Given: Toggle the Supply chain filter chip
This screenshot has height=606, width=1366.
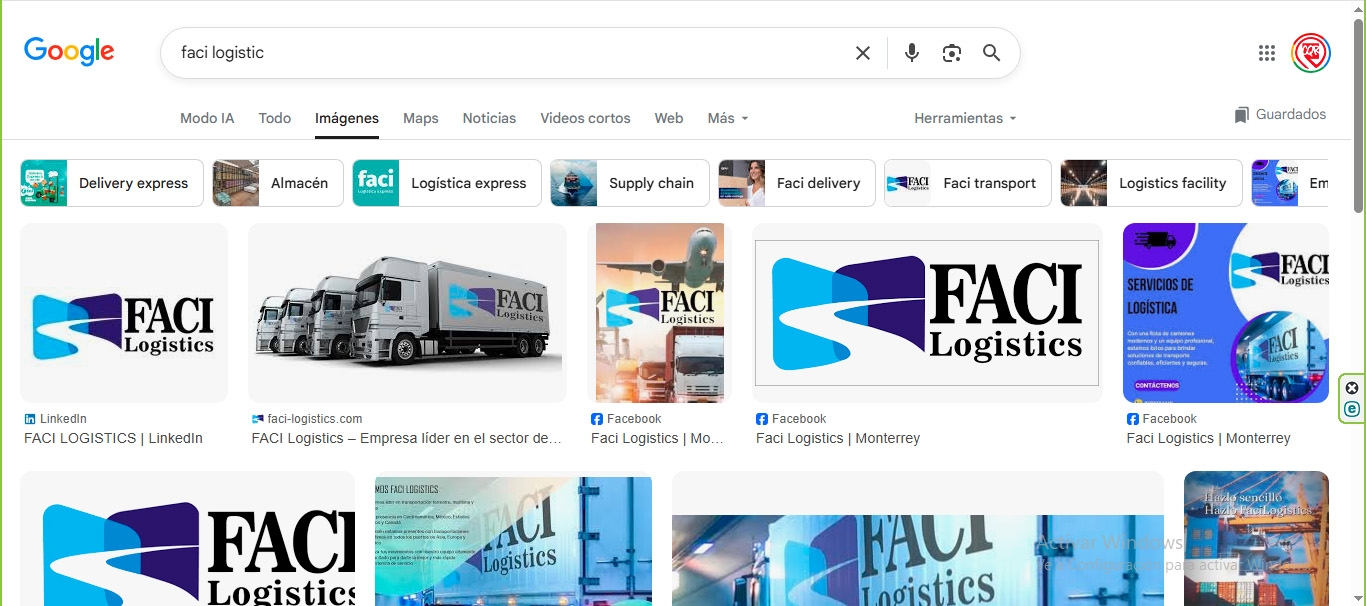Looking at the screenshot, I should [628, 183].
